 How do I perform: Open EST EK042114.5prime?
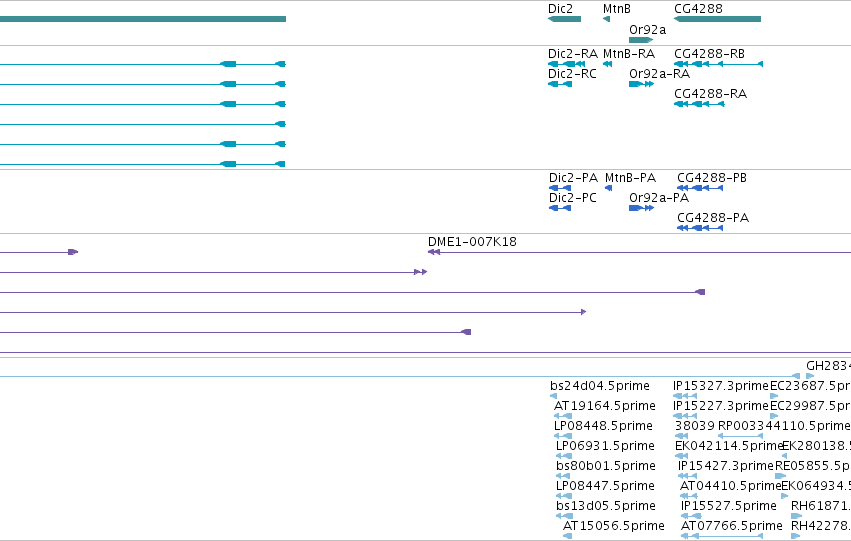729,446
